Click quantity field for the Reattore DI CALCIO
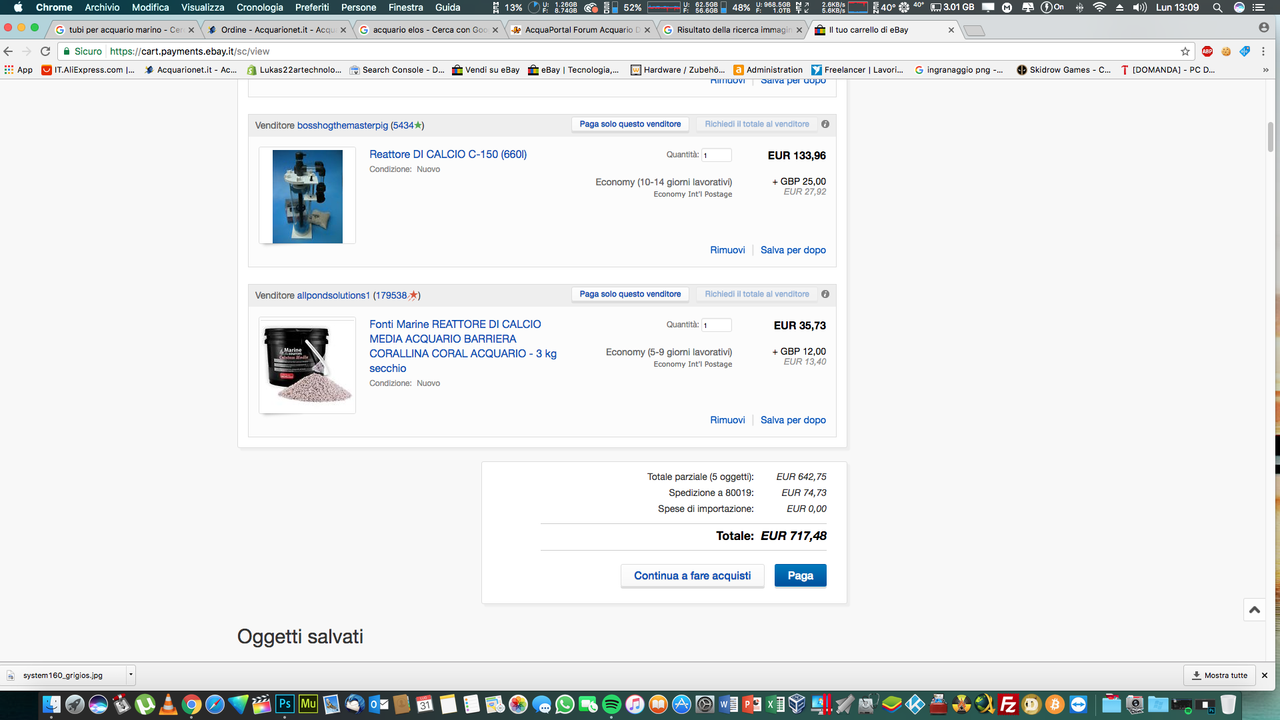This screenshot has height=720, width=1280. coord(716,155)
